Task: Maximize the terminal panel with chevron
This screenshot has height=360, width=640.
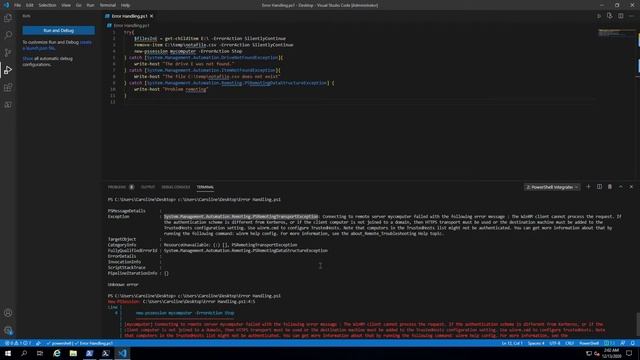Action: (x=621, y=187)
